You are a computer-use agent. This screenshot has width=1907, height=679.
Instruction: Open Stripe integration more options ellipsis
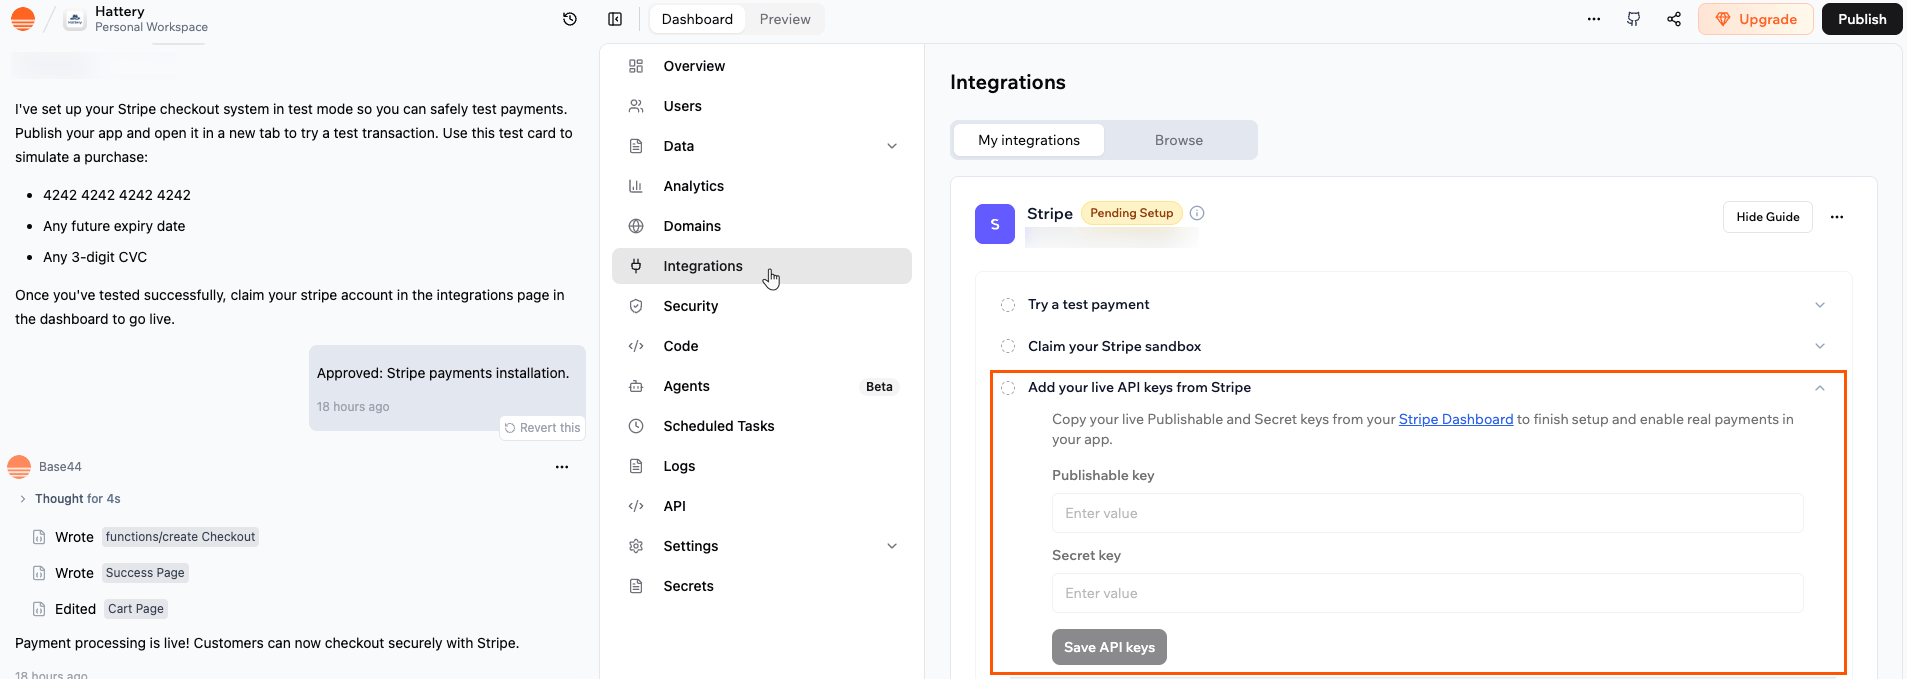pyautogui.click(x=1837, y=217)
